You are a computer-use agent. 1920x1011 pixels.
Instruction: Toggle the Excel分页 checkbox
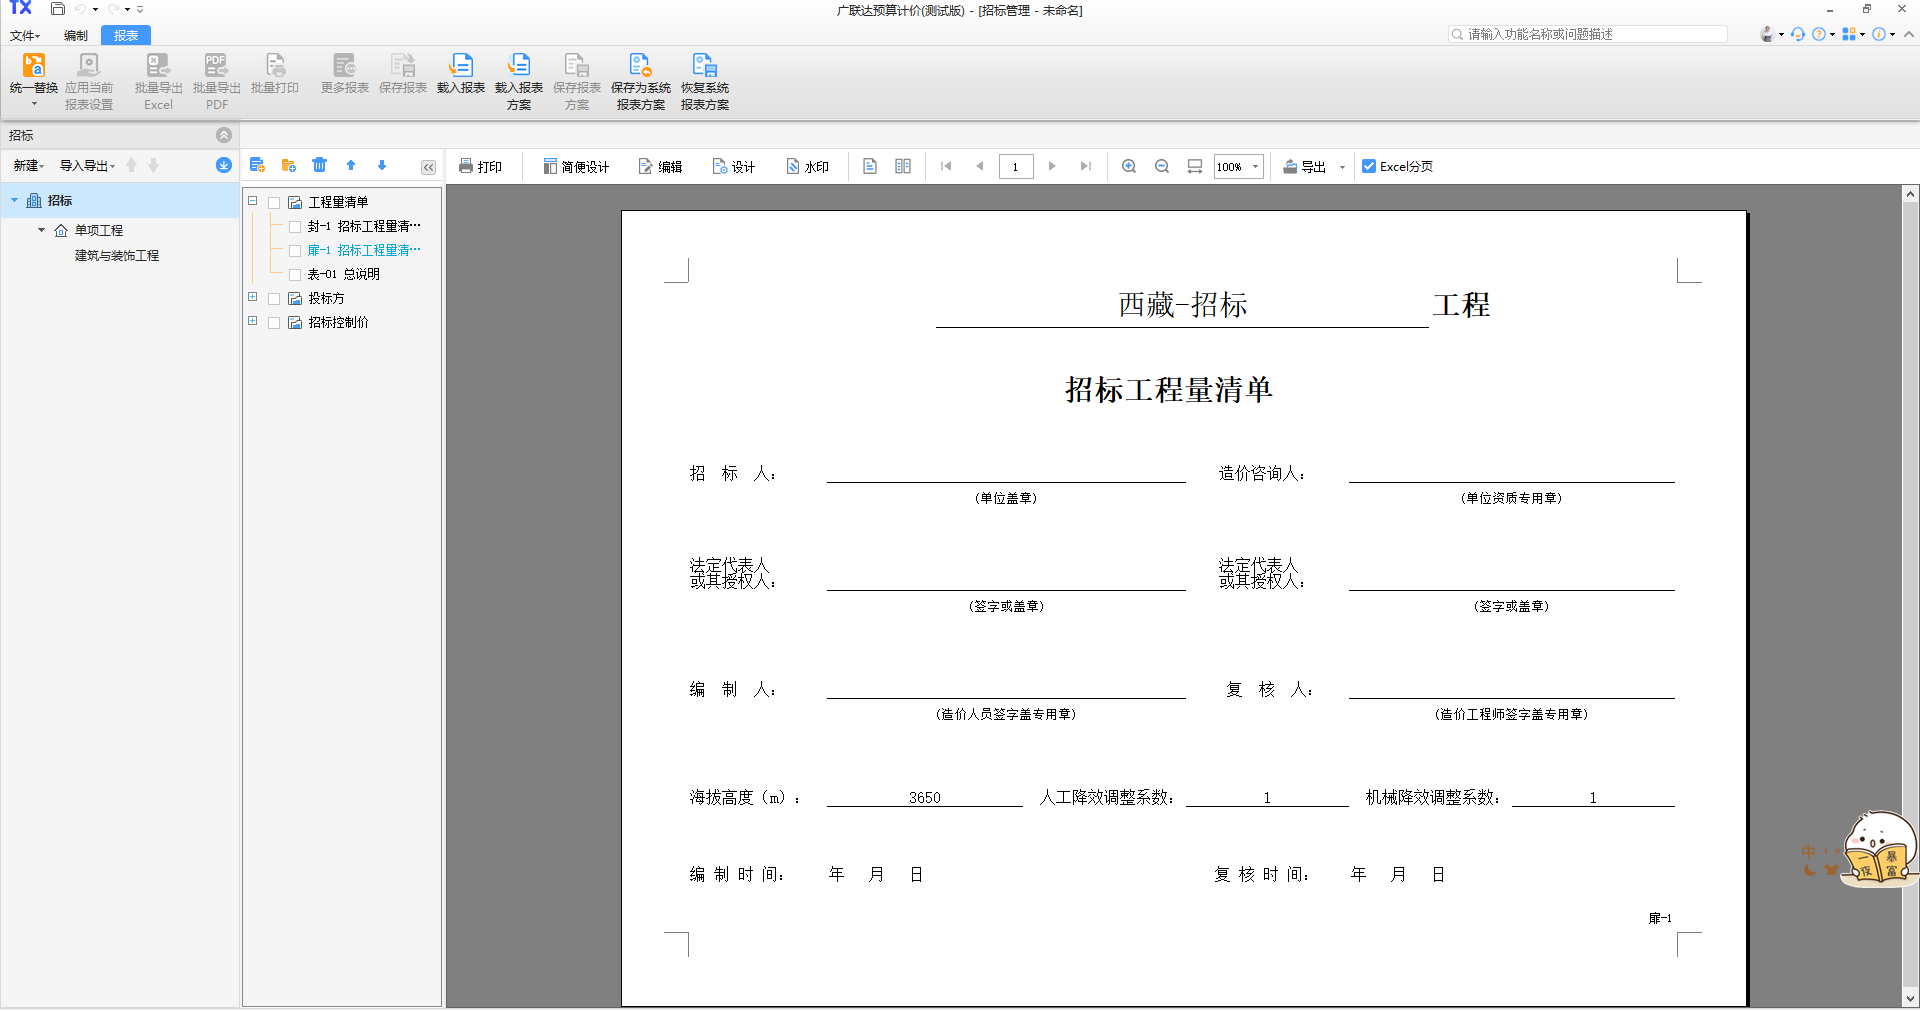point(1369,166)
